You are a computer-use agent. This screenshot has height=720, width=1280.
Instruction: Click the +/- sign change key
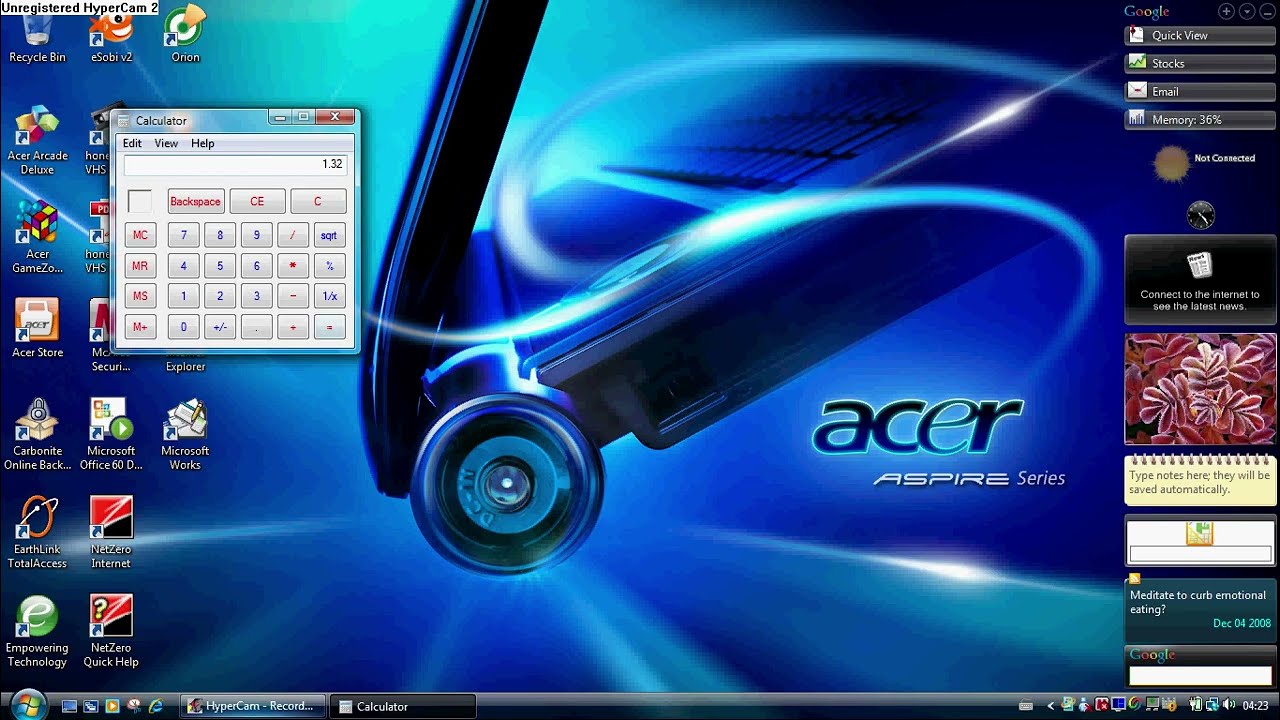tap(220, 327)
